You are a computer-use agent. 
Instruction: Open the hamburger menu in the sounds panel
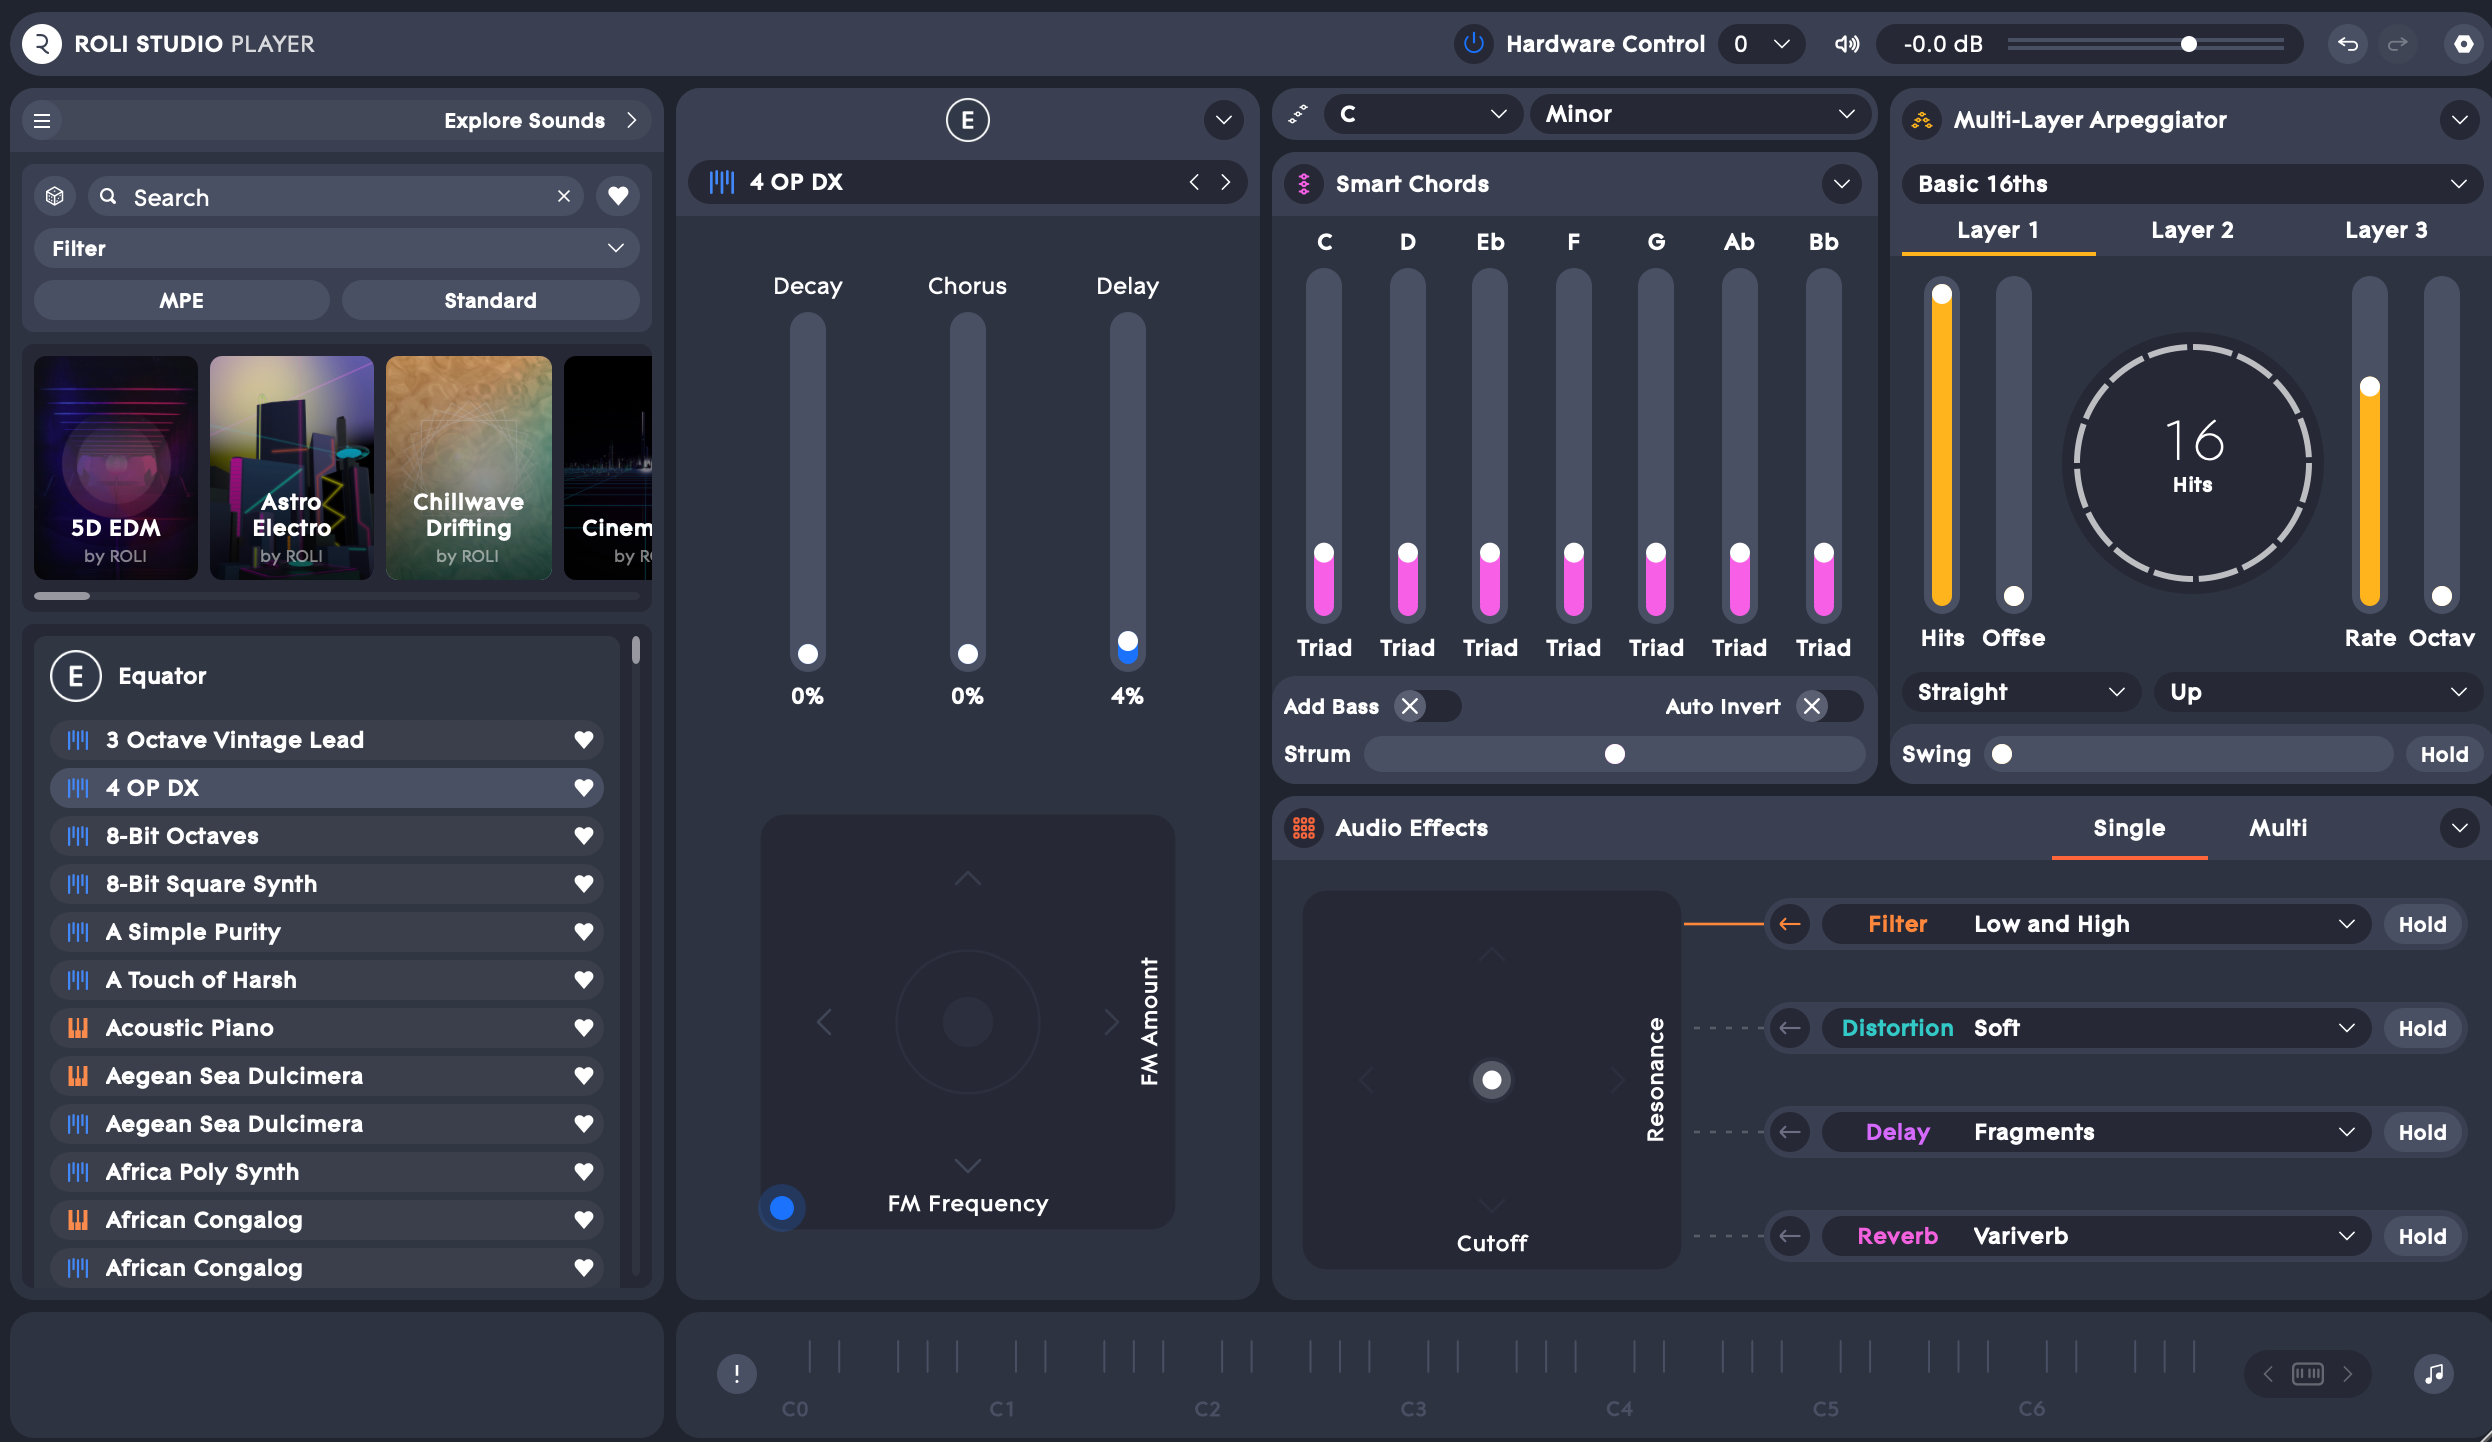42,120
